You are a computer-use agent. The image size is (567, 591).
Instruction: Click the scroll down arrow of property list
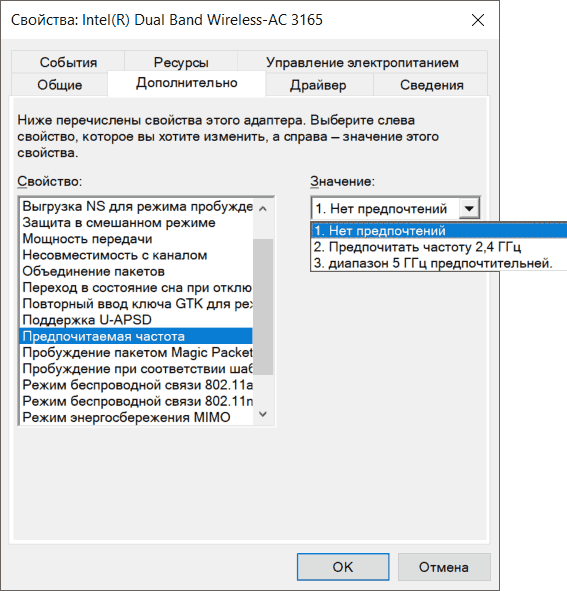click(263, 414)
